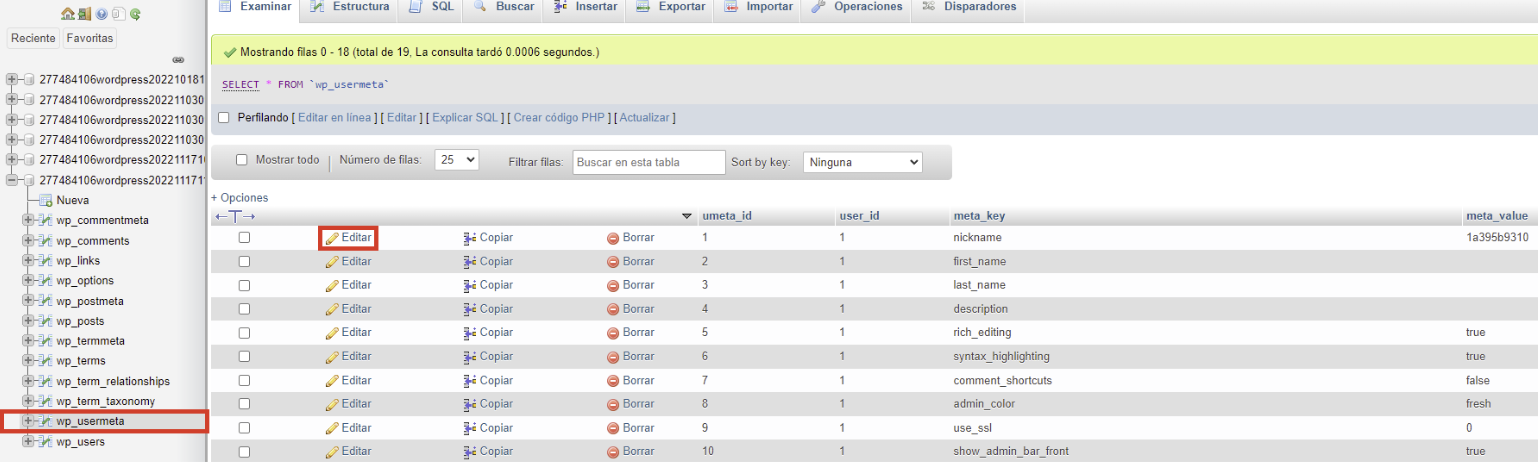Open the Número de filas dropdown
The image size is (1538, 462).
(x=457, y=160)
